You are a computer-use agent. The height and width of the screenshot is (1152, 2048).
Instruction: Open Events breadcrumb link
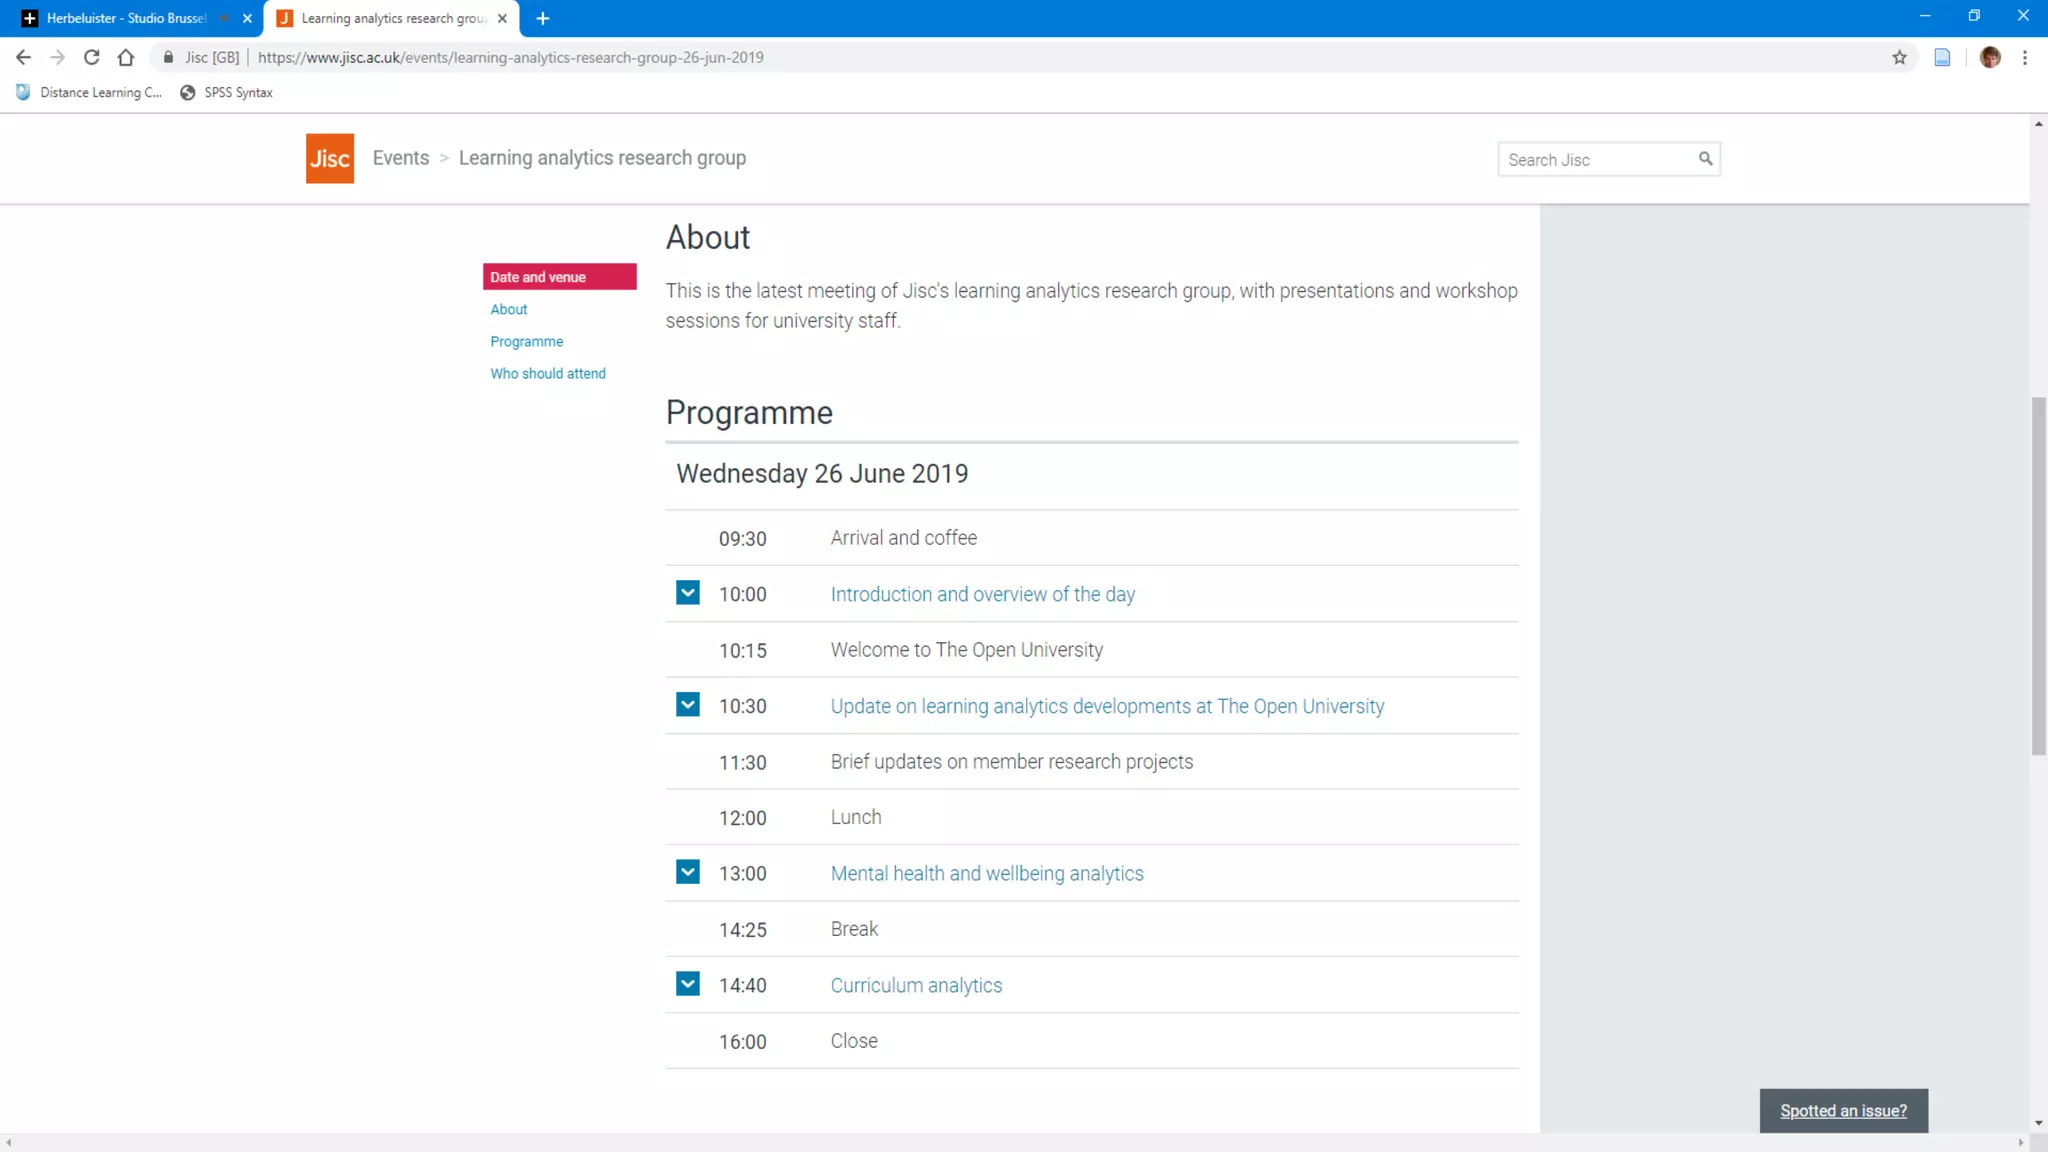point(400,158)
